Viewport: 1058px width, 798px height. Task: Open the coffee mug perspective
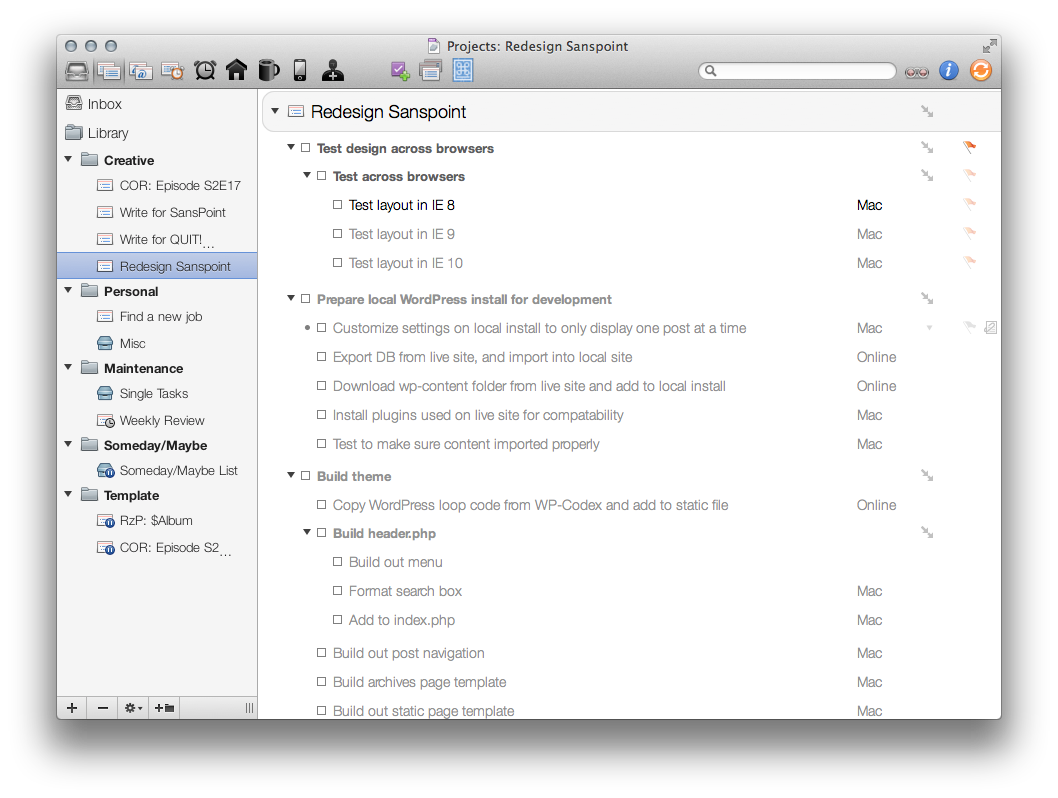point(268,70)
